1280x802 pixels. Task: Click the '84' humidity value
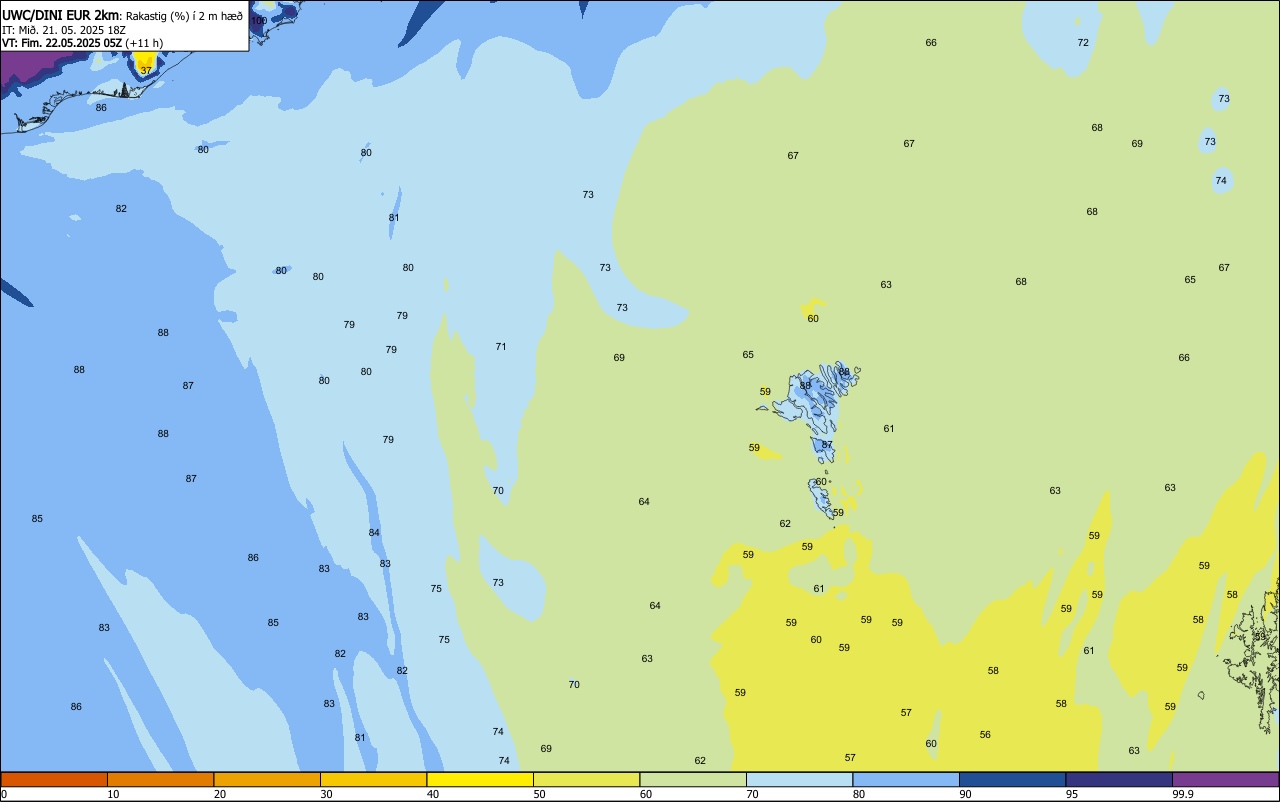tap(374, 533)
